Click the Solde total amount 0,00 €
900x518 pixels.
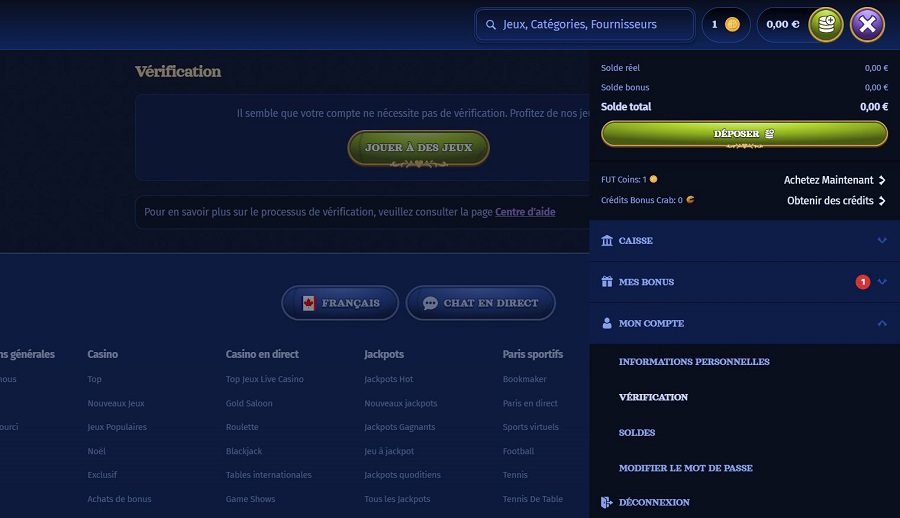tap(874, 107)
